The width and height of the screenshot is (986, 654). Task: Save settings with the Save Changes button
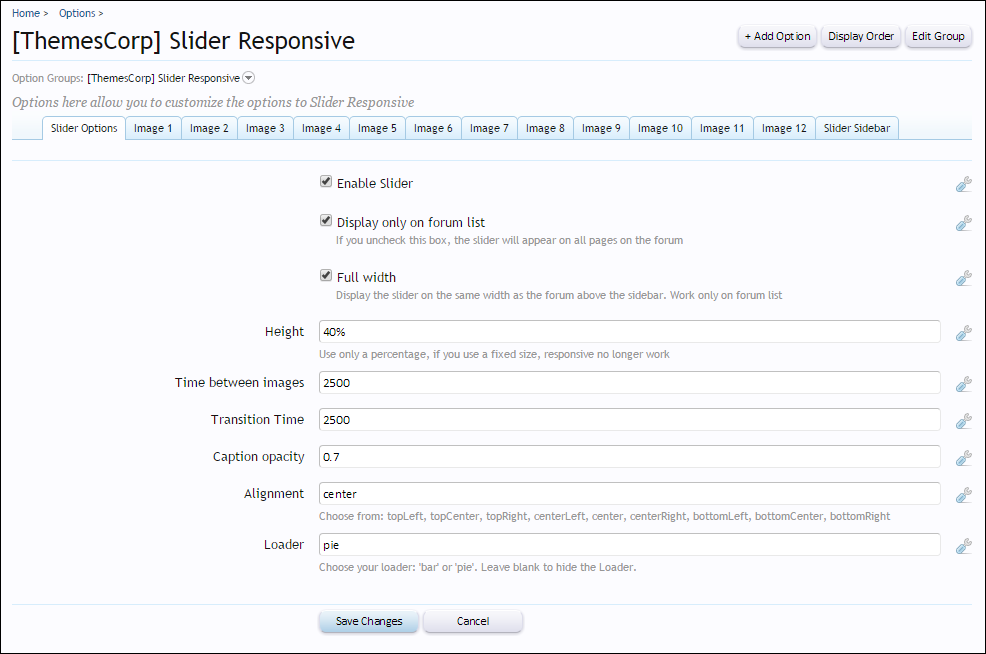tap(368, 621)
